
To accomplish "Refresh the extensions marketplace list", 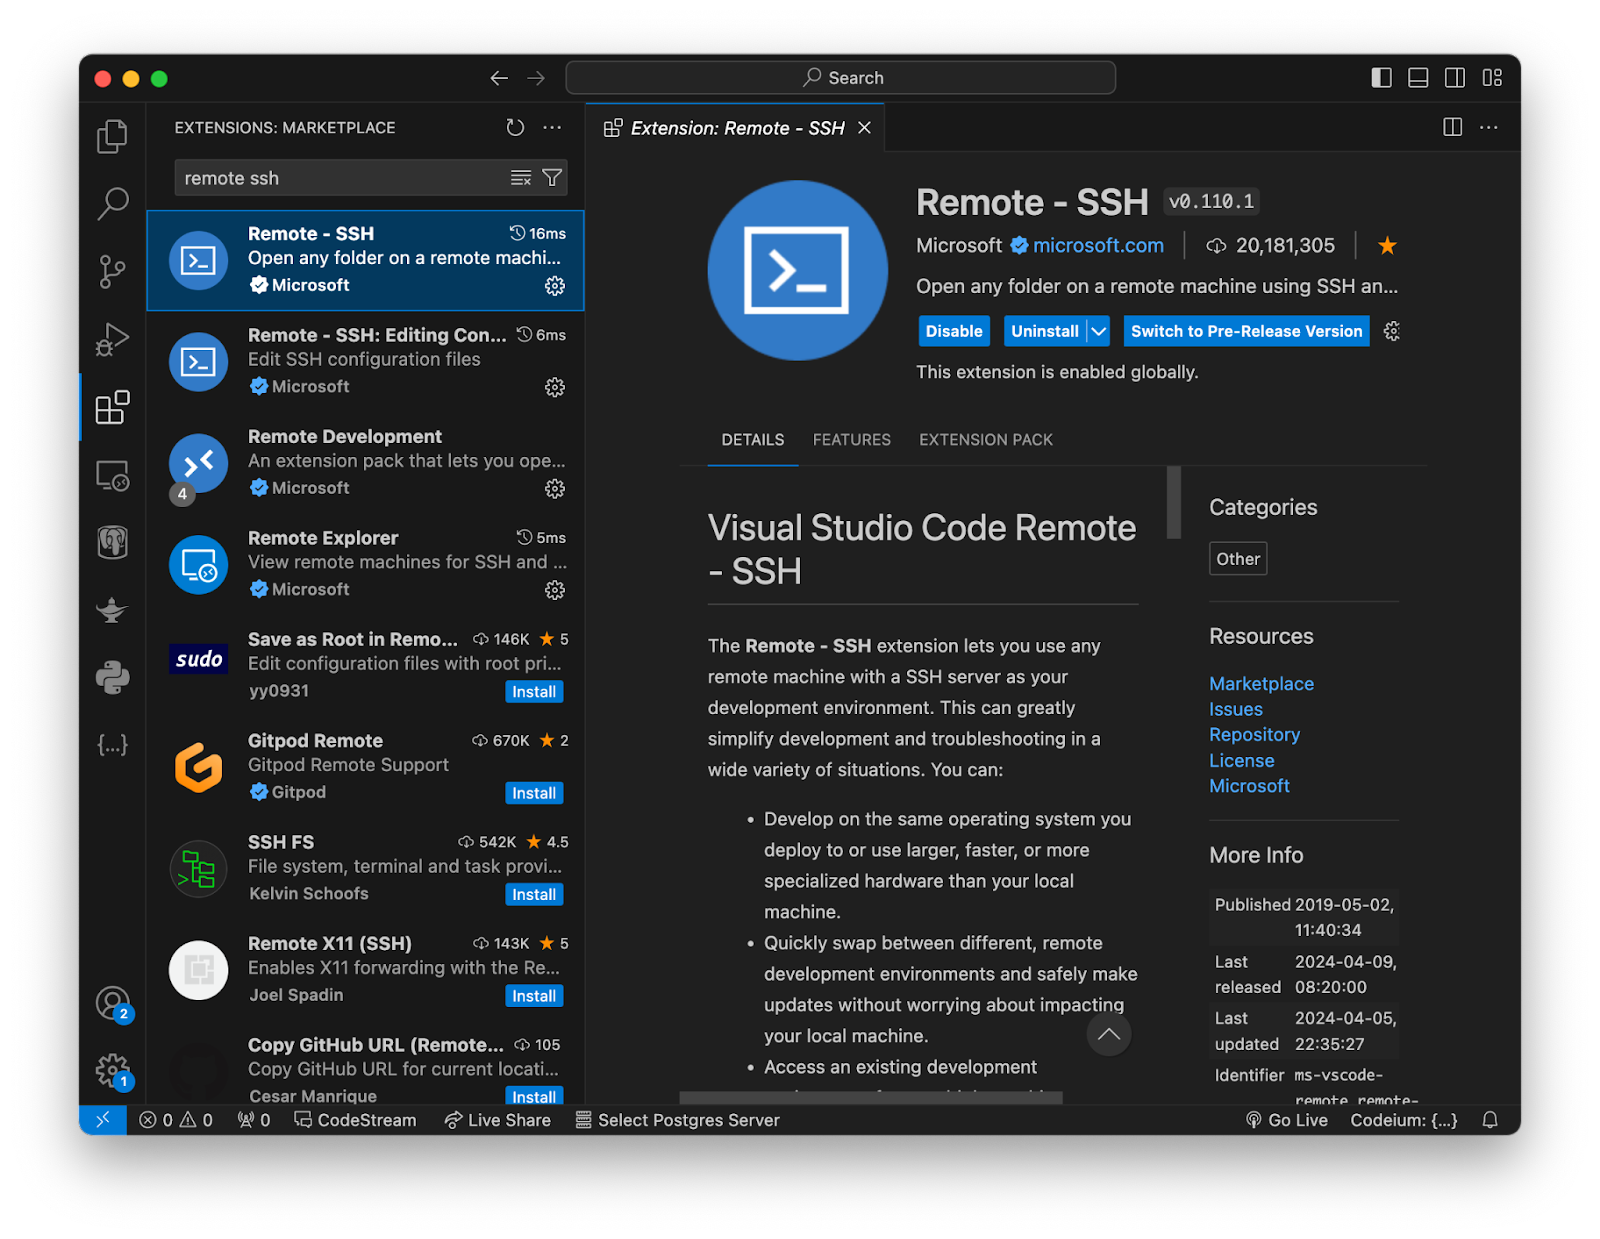I will point(515,127).
